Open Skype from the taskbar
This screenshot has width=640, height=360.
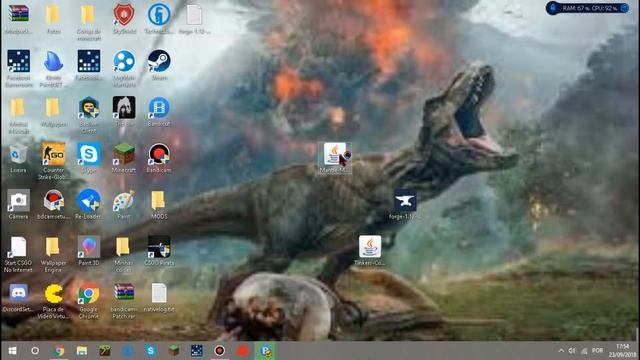[x=151, y=351]
